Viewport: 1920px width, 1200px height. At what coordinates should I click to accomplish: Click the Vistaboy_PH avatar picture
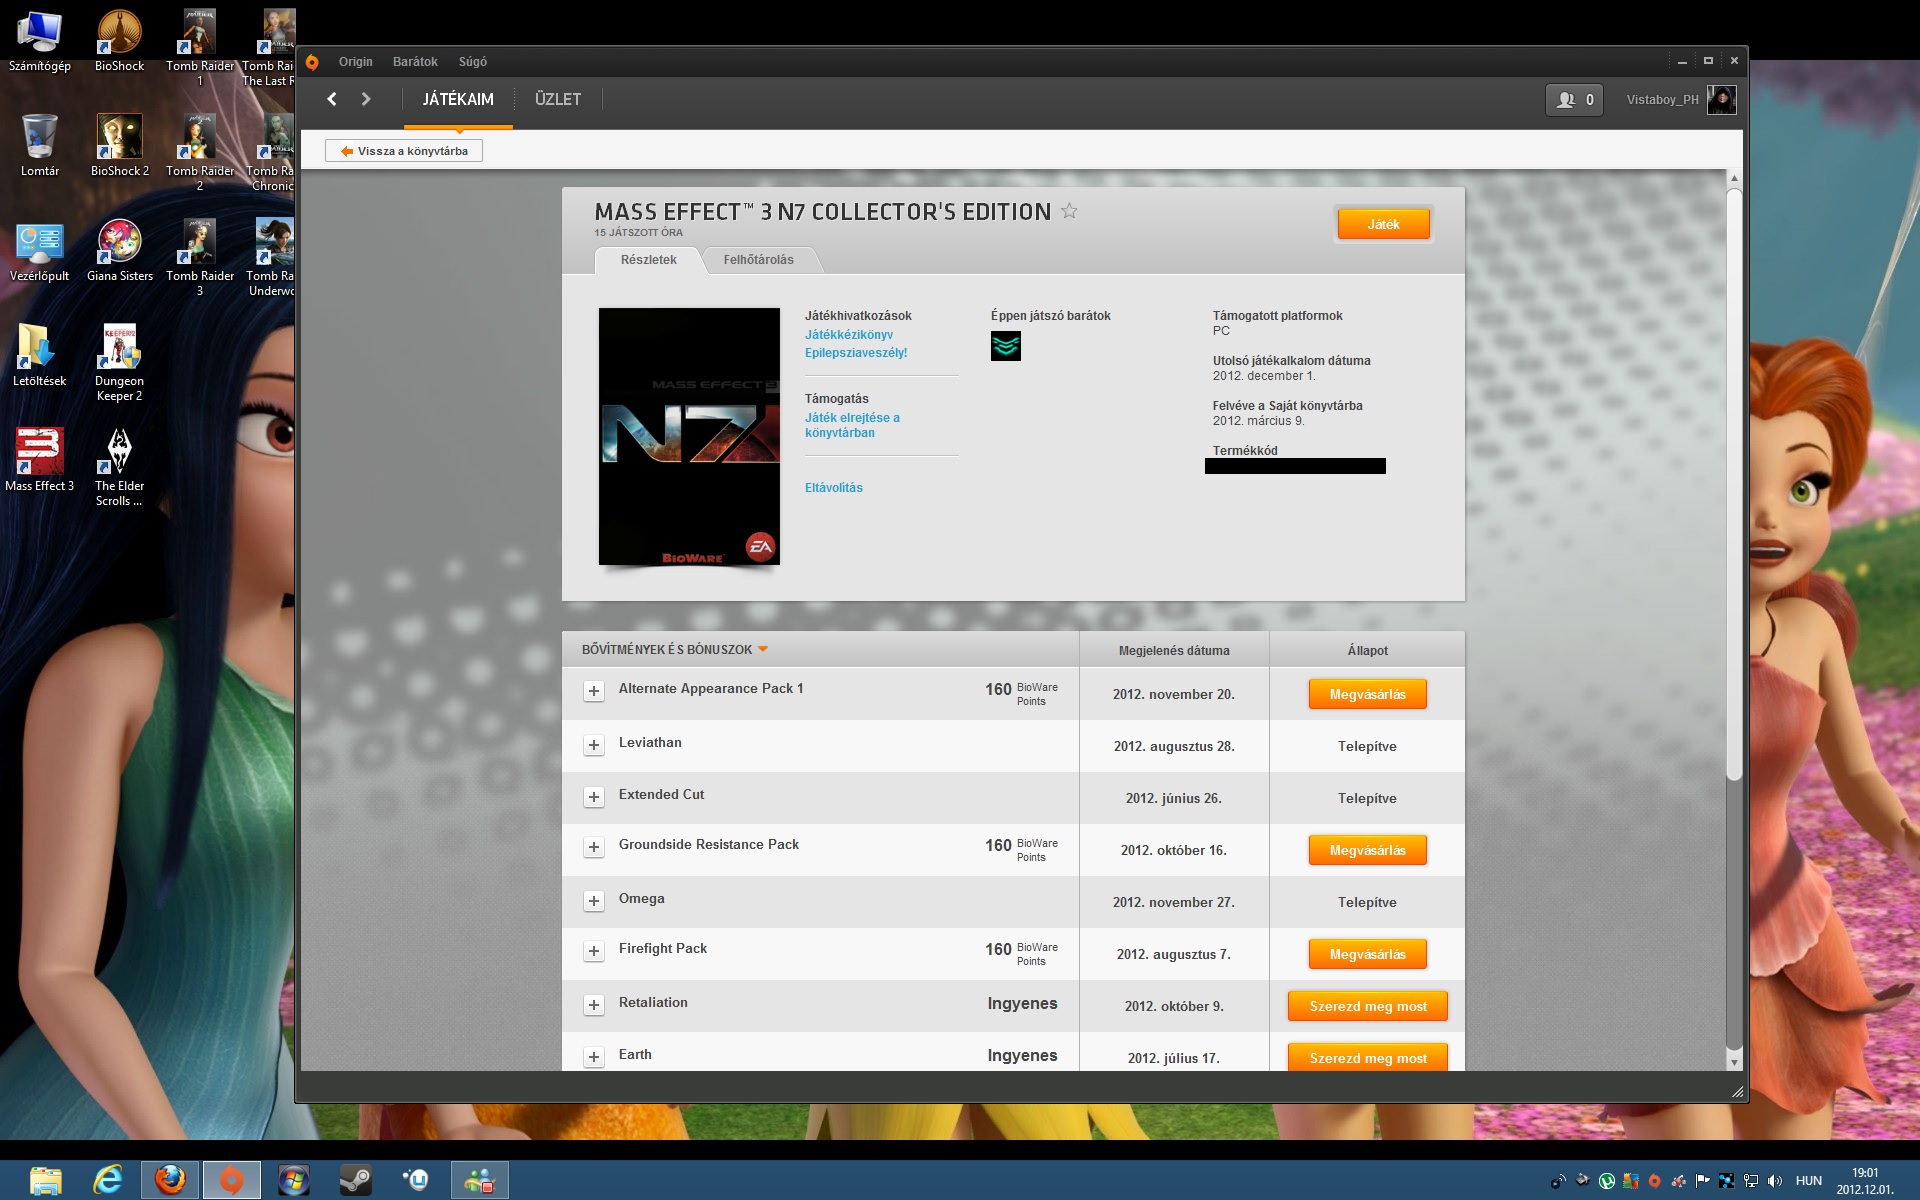point(1721,100)
